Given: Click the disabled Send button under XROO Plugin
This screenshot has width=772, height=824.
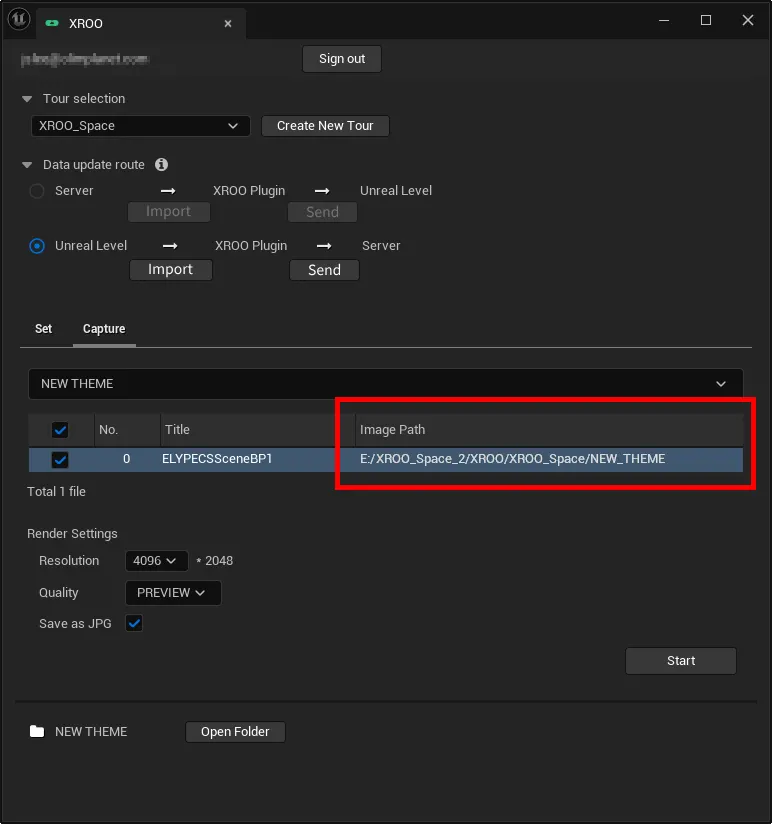Looking at the screenshot, I should [323, 212].
